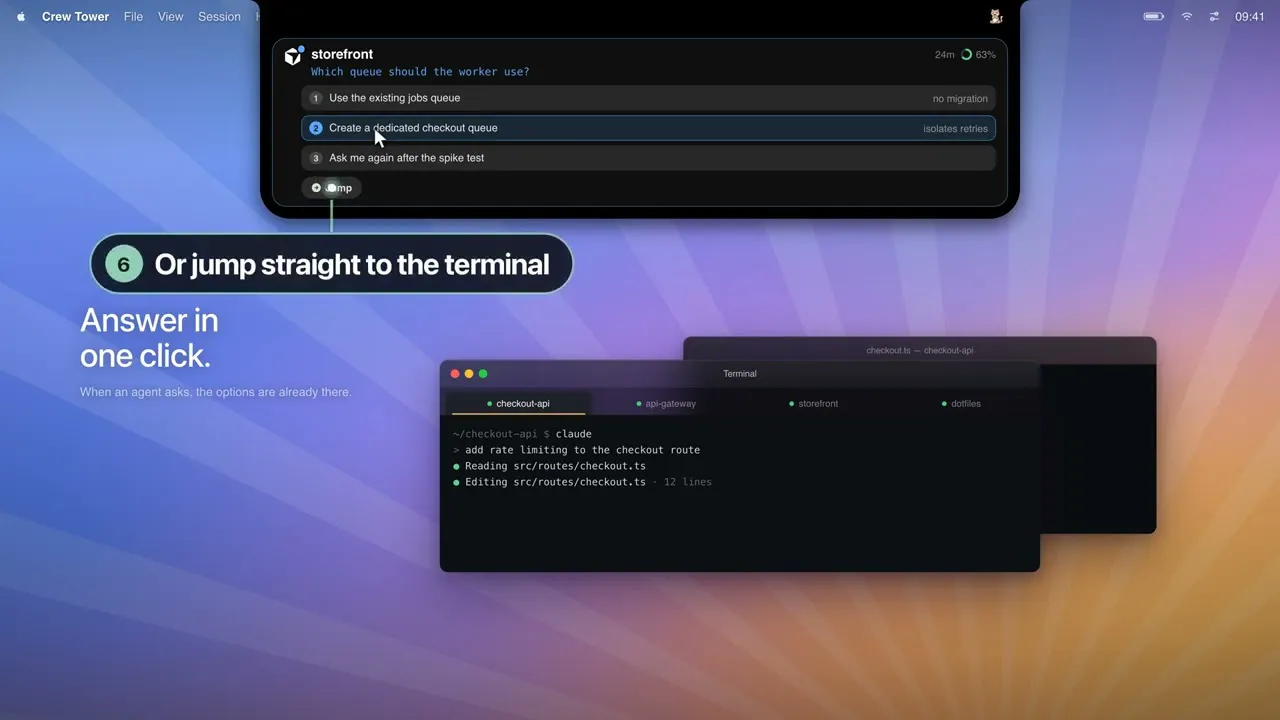Click the 'Reading src/routes/checkout.ts' line
Image resolution: width=1280 pixels, height=720 pixels.
(549, 466)
